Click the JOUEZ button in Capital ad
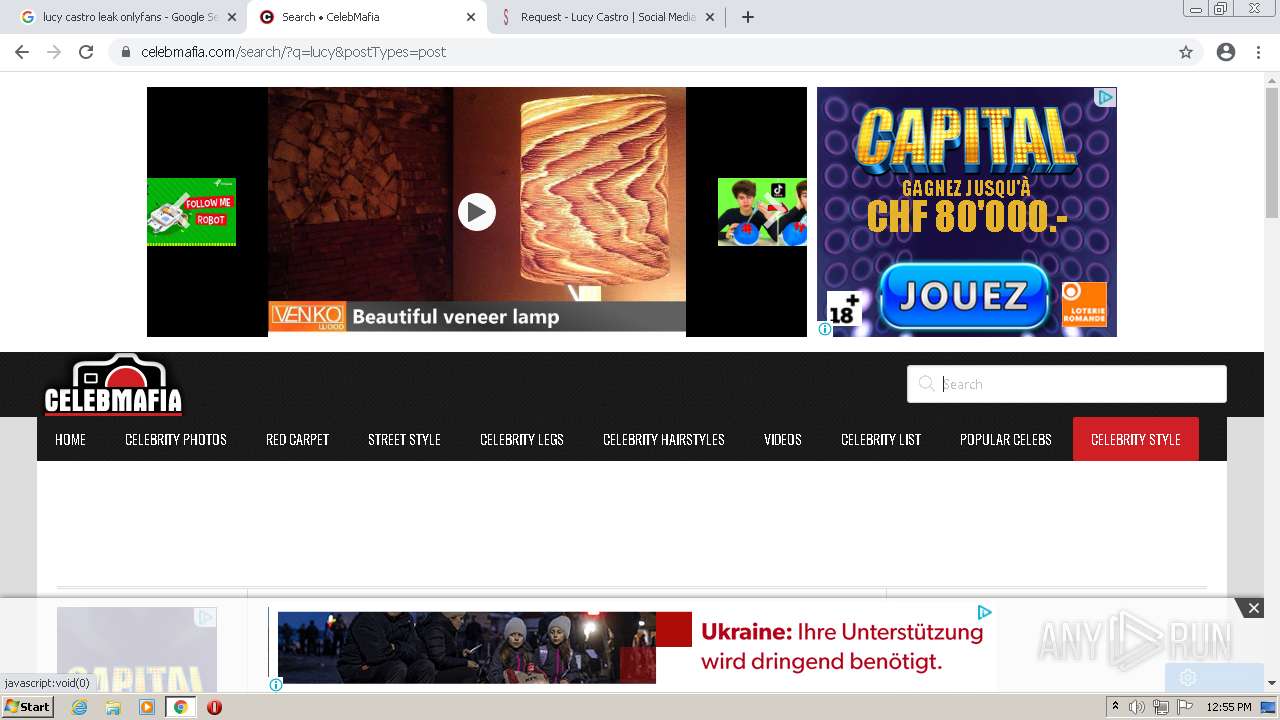This screenshot has width=1280, height=720. [964, 296]
